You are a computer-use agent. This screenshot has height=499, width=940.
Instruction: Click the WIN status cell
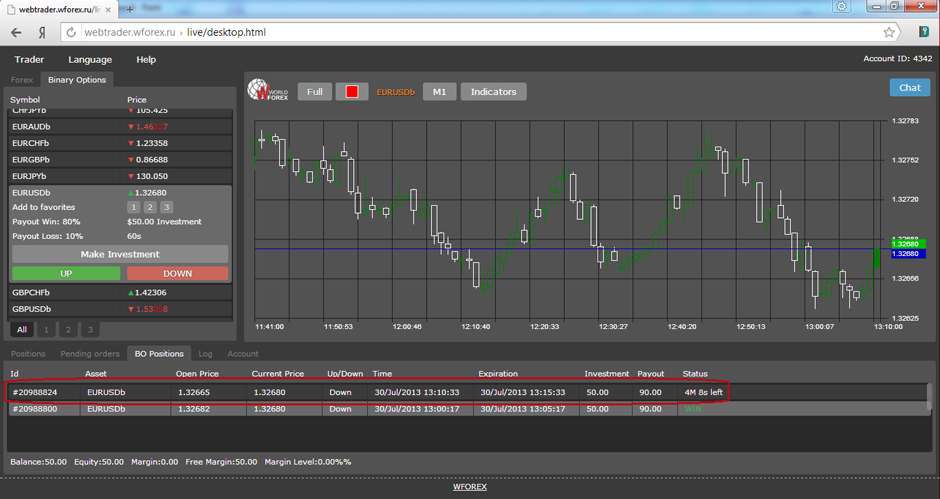(693, 409)
